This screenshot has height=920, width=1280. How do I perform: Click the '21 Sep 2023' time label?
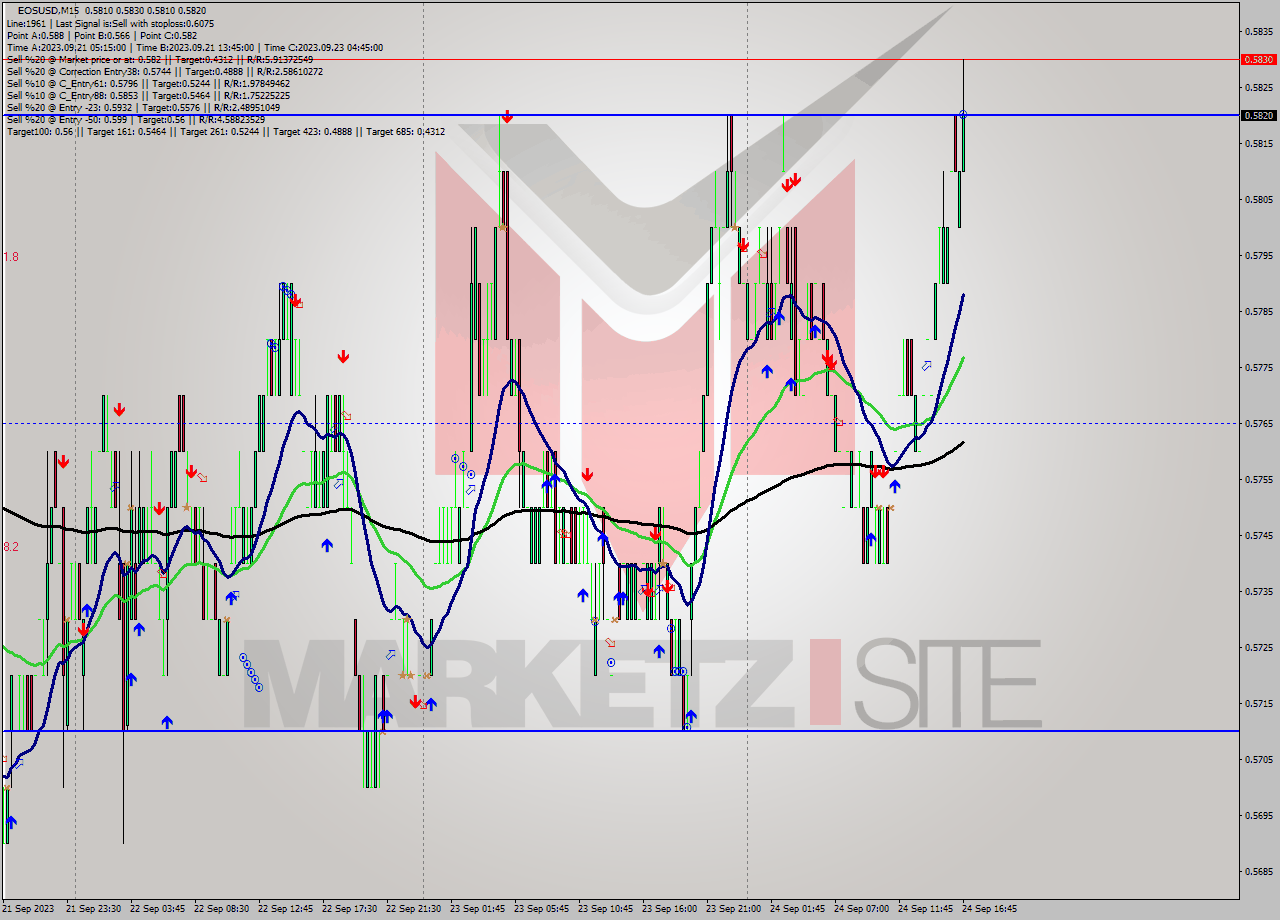28,909
